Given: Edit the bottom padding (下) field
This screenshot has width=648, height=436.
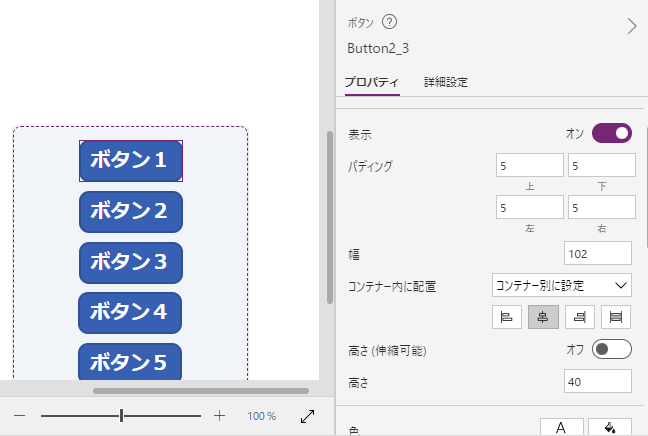Looking at the screenshot, I should tap(601, 165).
